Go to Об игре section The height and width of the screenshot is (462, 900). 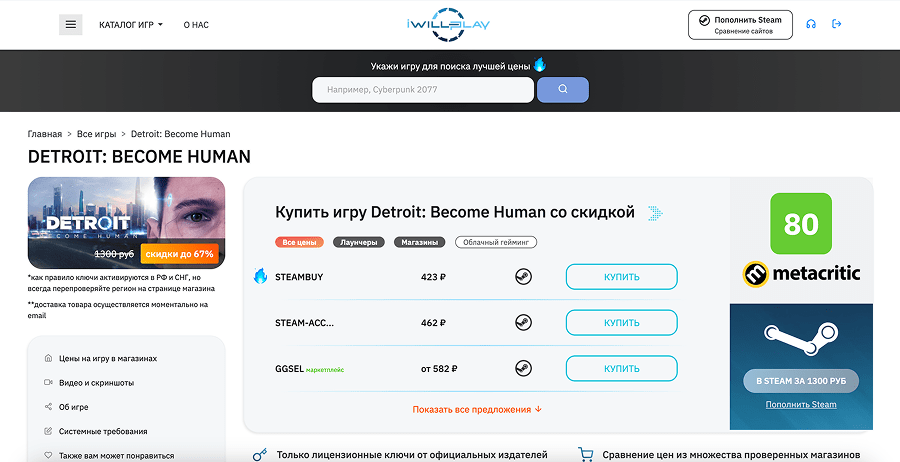tap(73, 407)
